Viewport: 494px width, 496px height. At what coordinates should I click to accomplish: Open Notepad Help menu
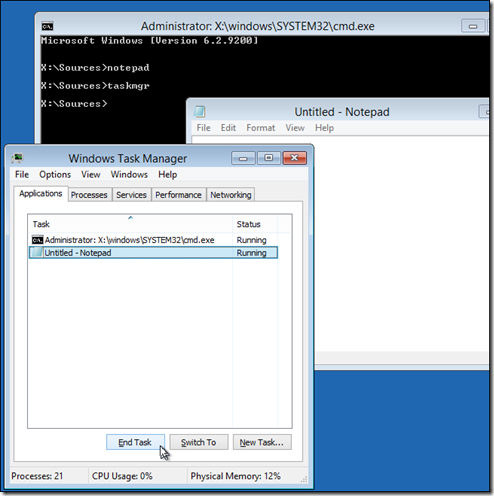324,128
